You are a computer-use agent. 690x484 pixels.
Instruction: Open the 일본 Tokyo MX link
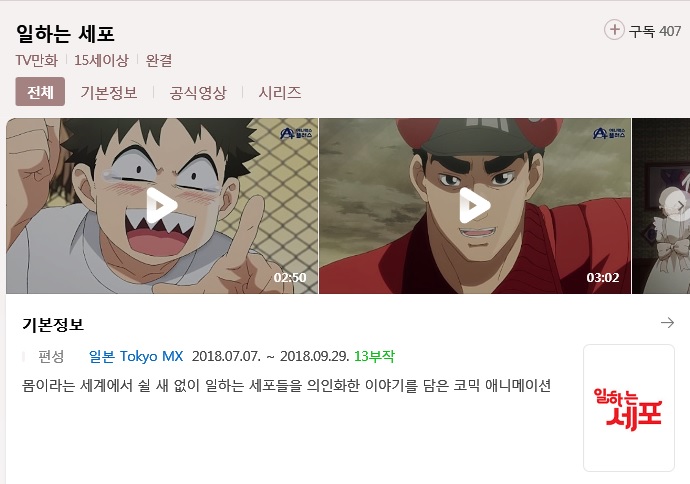[136, 356]
